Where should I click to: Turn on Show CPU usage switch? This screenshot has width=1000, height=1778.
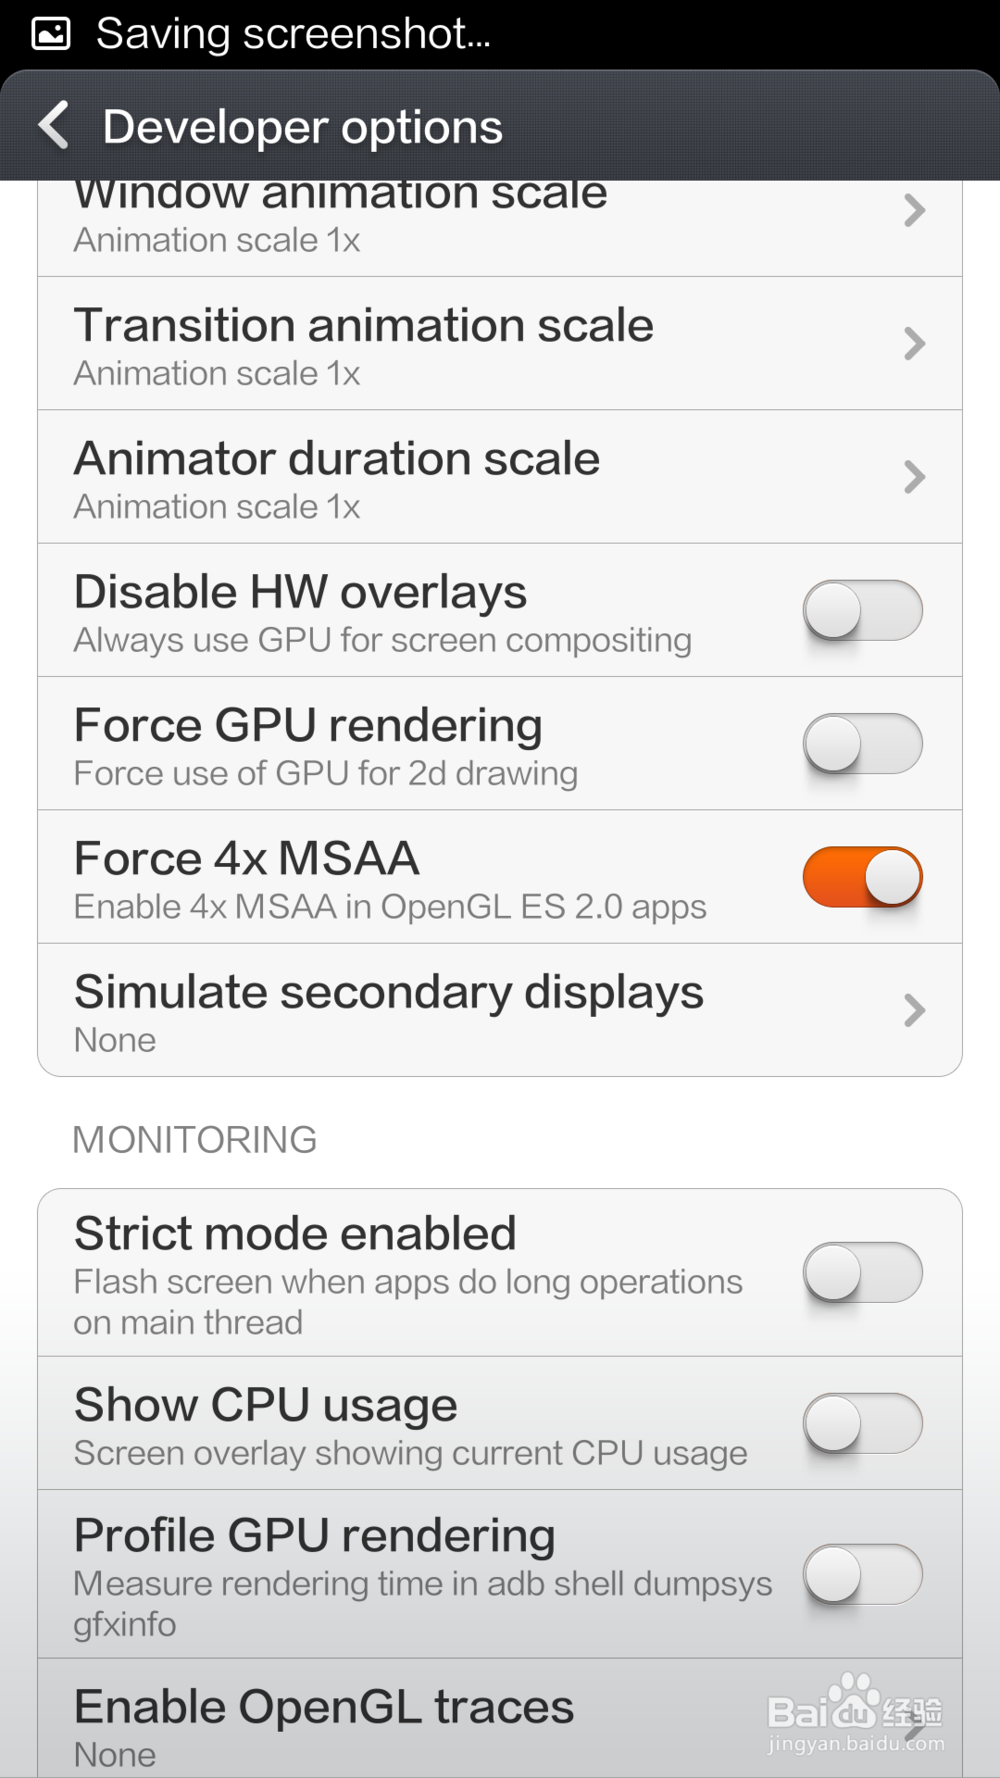862,1423
